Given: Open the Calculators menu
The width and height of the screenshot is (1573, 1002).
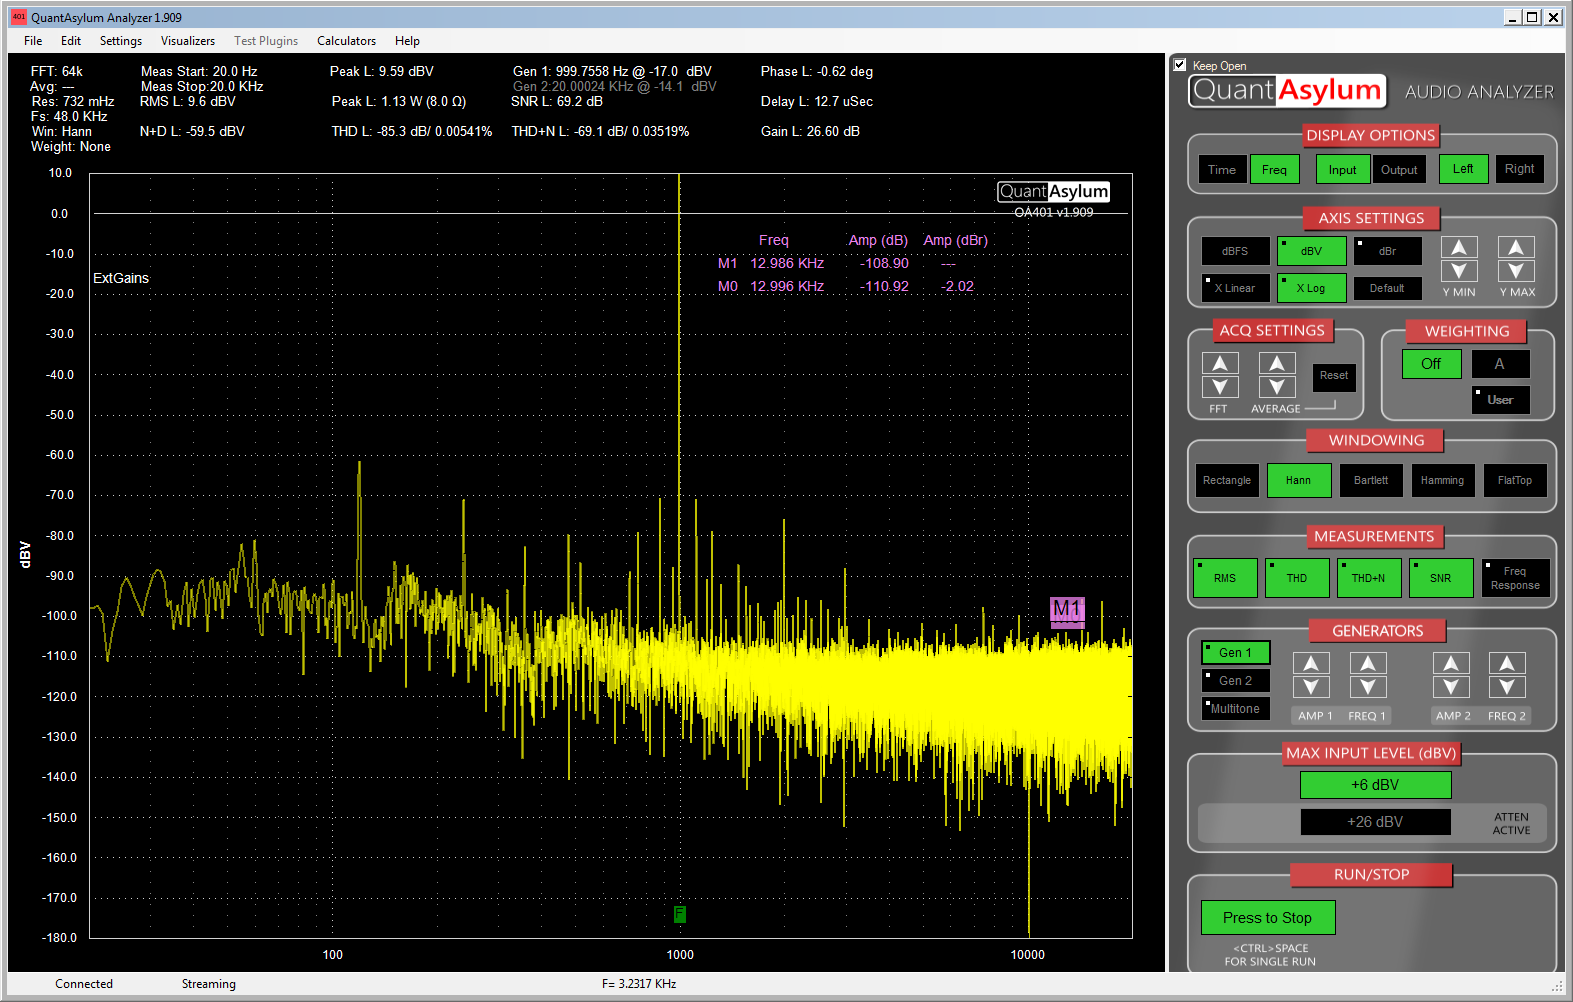Looking at the screenshot, I should pyautogui.click(x=347, y=41).
